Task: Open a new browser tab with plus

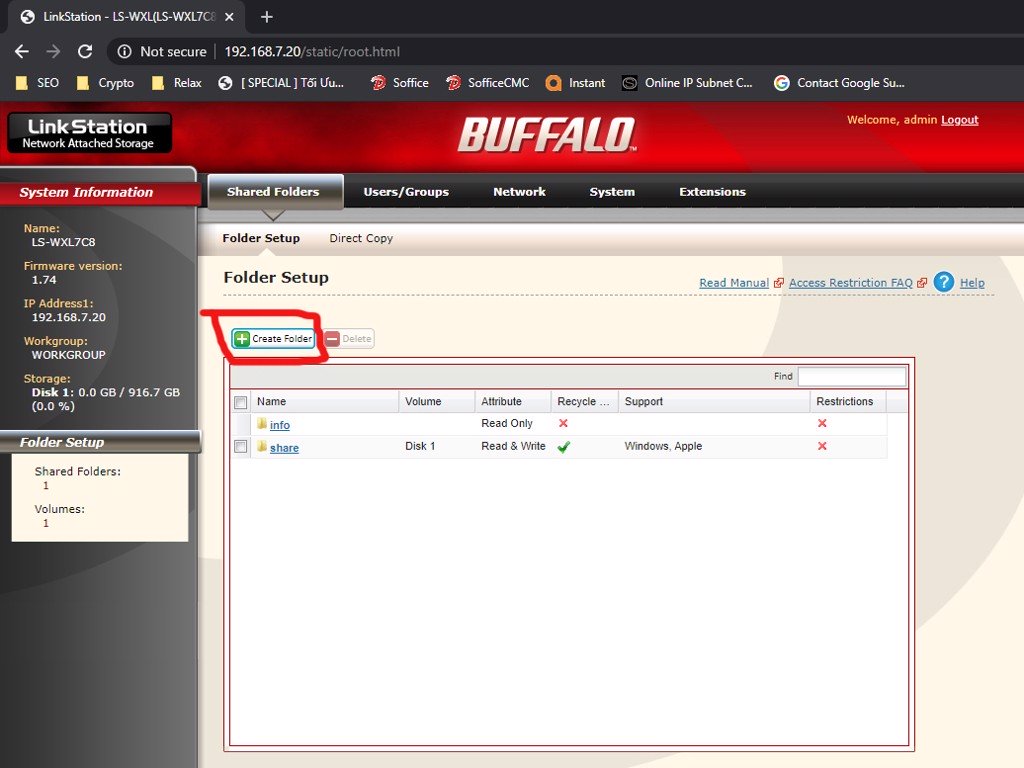Action: point(266,17)
